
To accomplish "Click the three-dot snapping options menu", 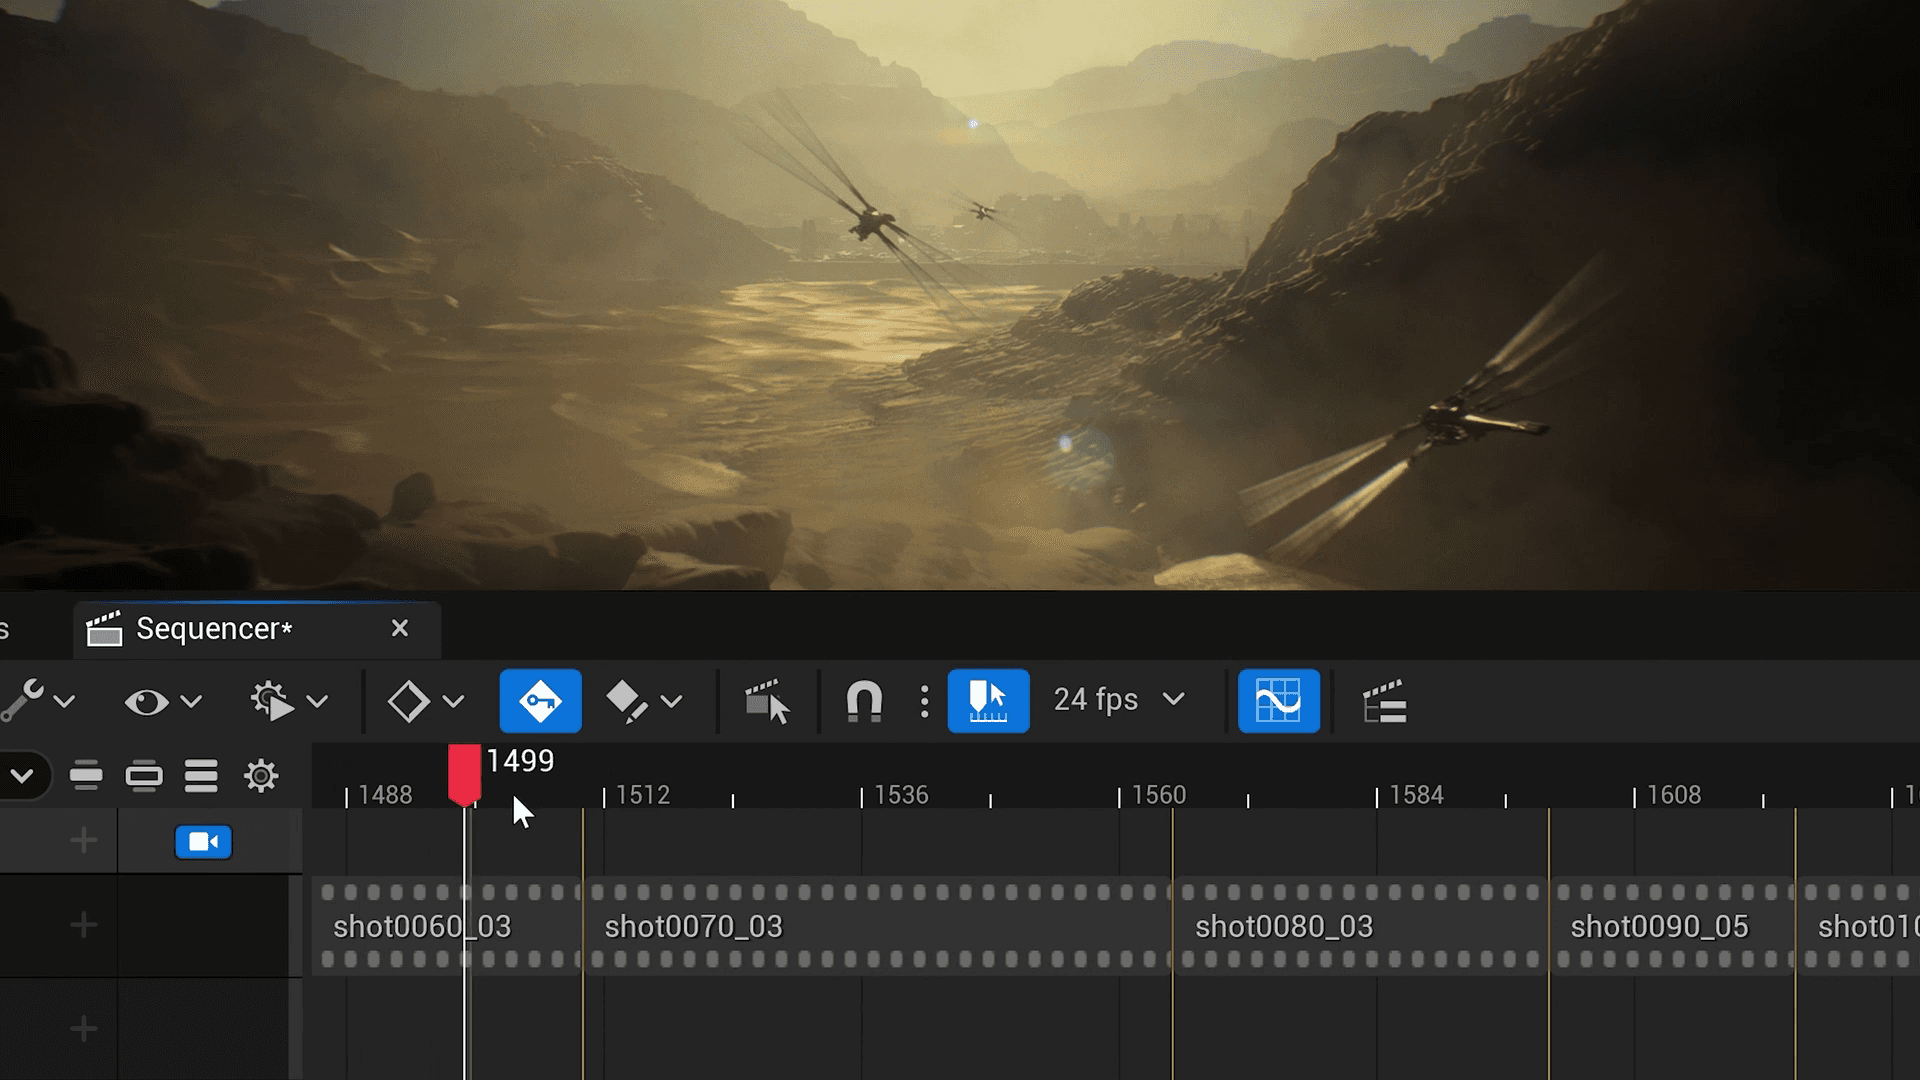I will [924, 701].
